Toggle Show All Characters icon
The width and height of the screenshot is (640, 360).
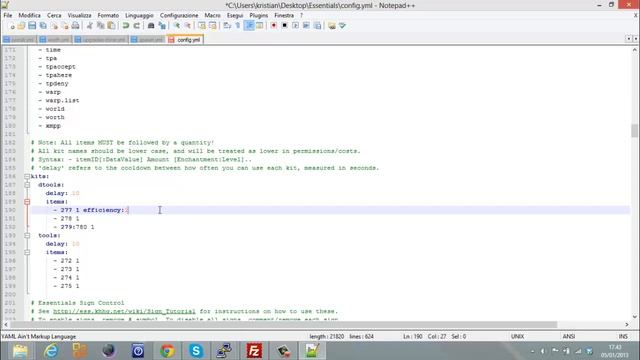tap(238, 26)
